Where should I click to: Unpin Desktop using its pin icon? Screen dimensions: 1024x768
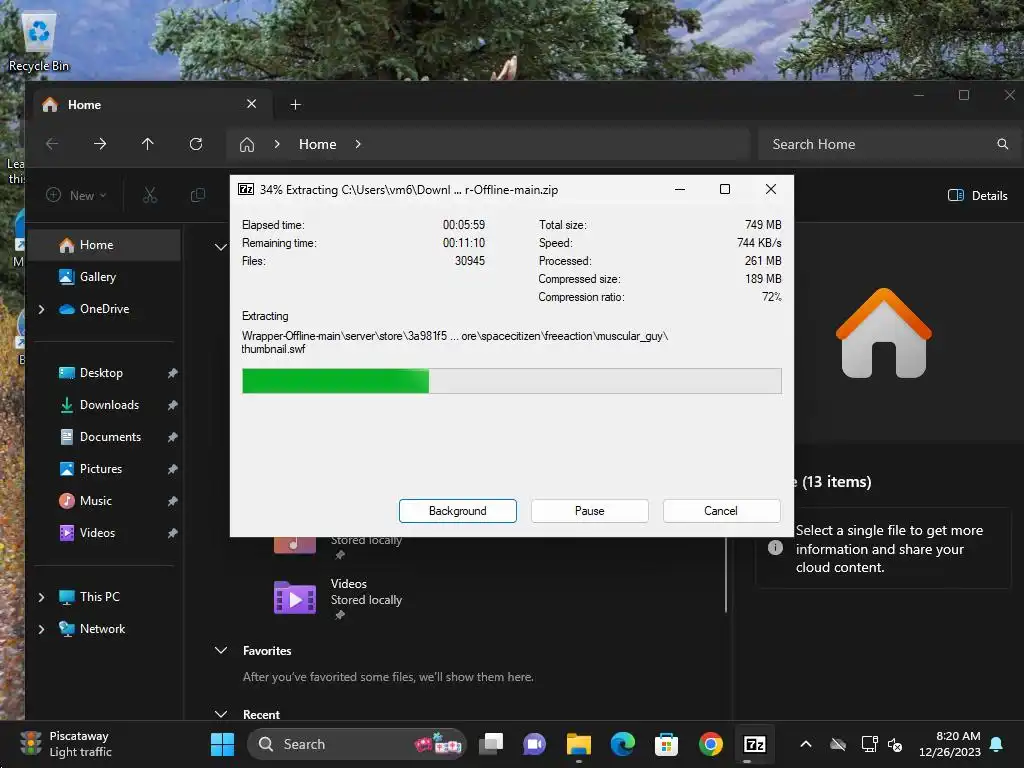[172, 373]
